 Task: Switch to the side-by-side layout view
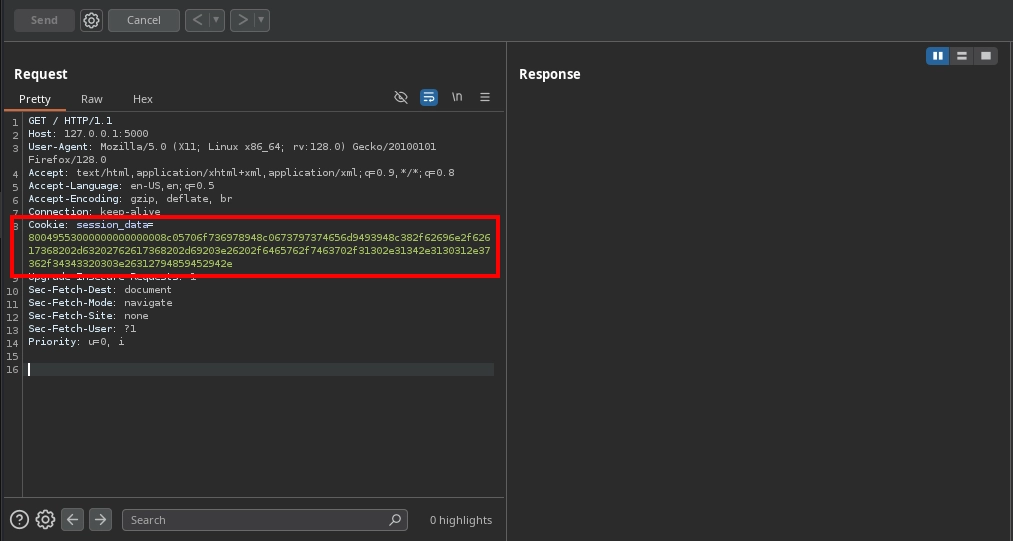point(938,56)
